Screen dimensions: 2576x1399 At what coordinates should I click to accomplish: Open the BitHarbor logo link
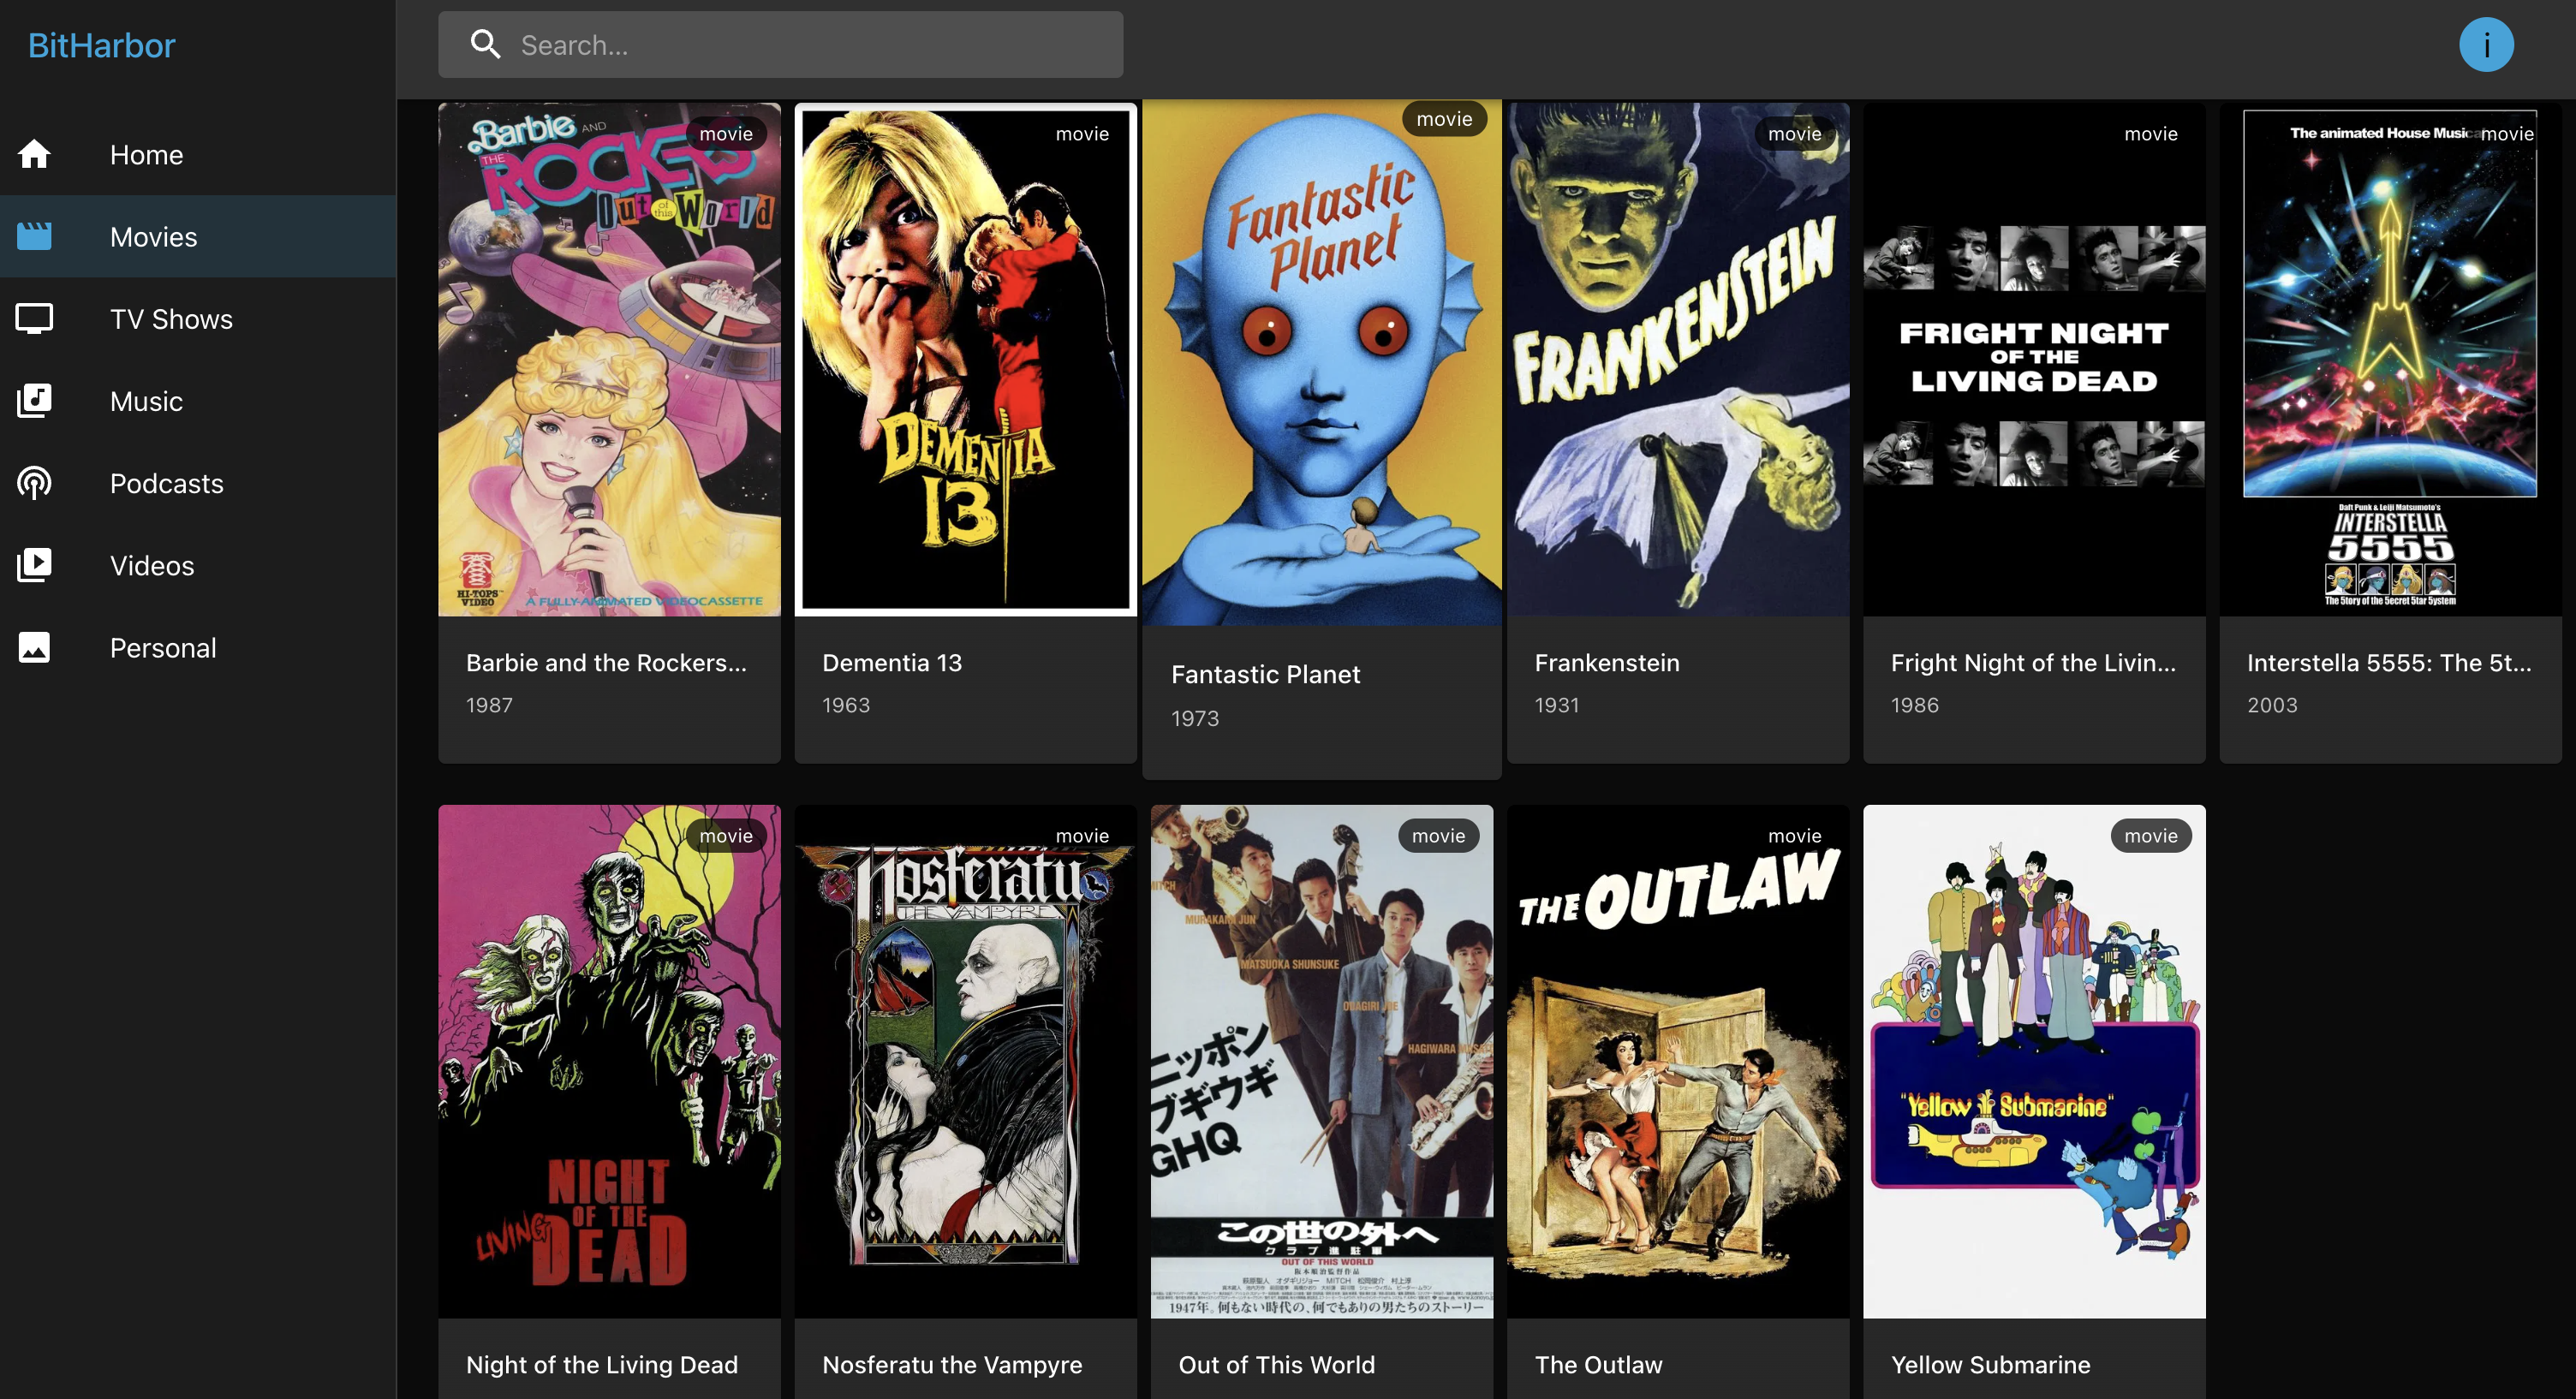[101, 45]
